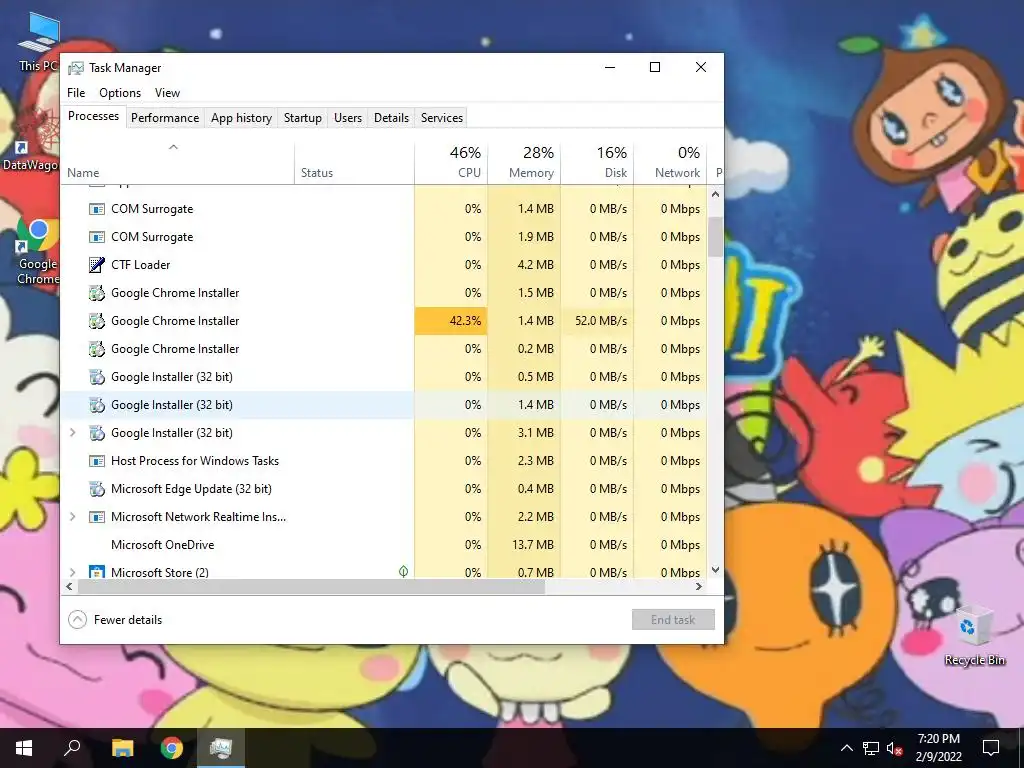Click the highlighted Google Installer (32 bit) row name

pos(172,405)
